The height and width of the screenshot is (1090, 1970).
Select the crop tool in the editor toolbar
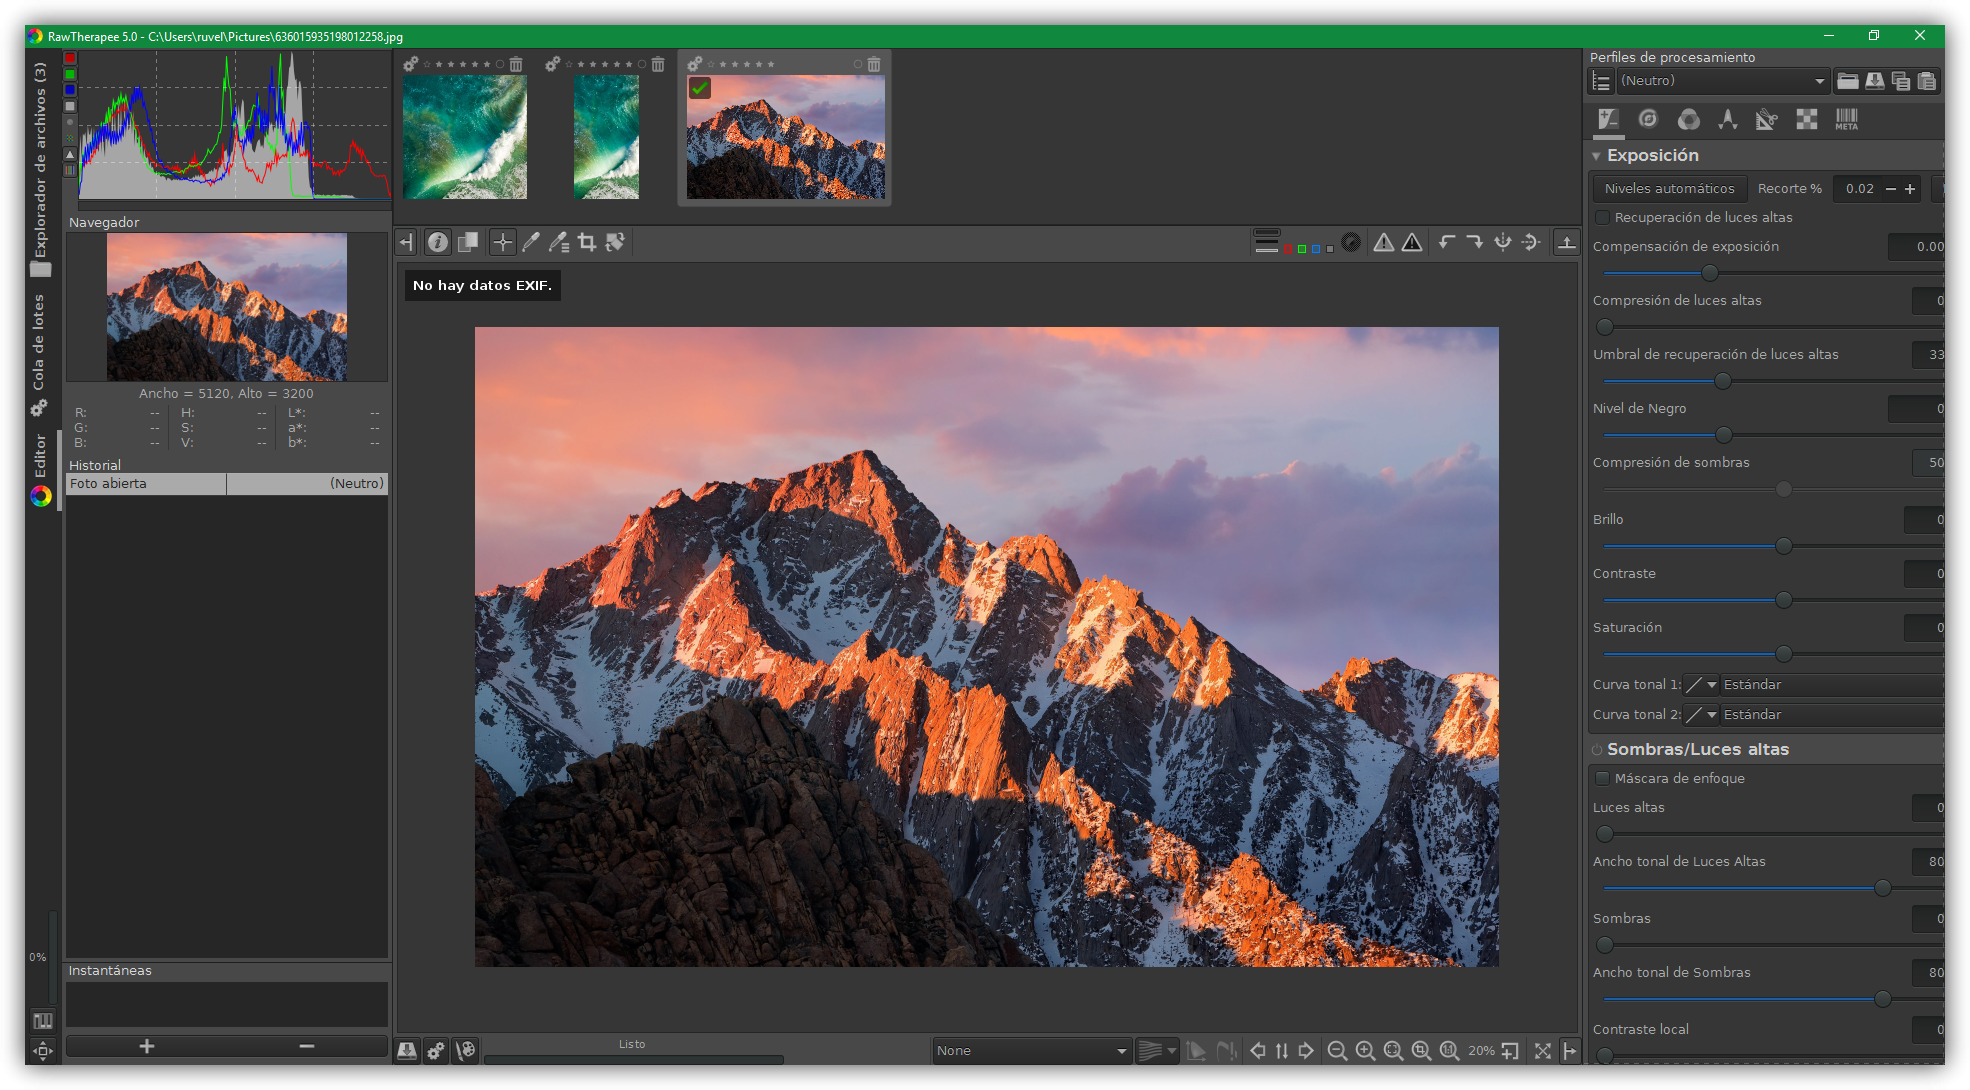pyautogui.click(x=587, y=242)
